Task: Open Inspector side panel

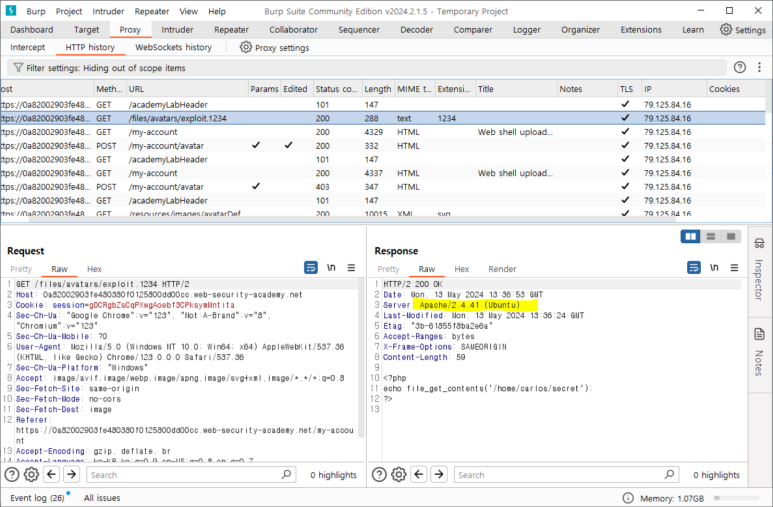Action: pyautogui.click(x=759, y=269)
